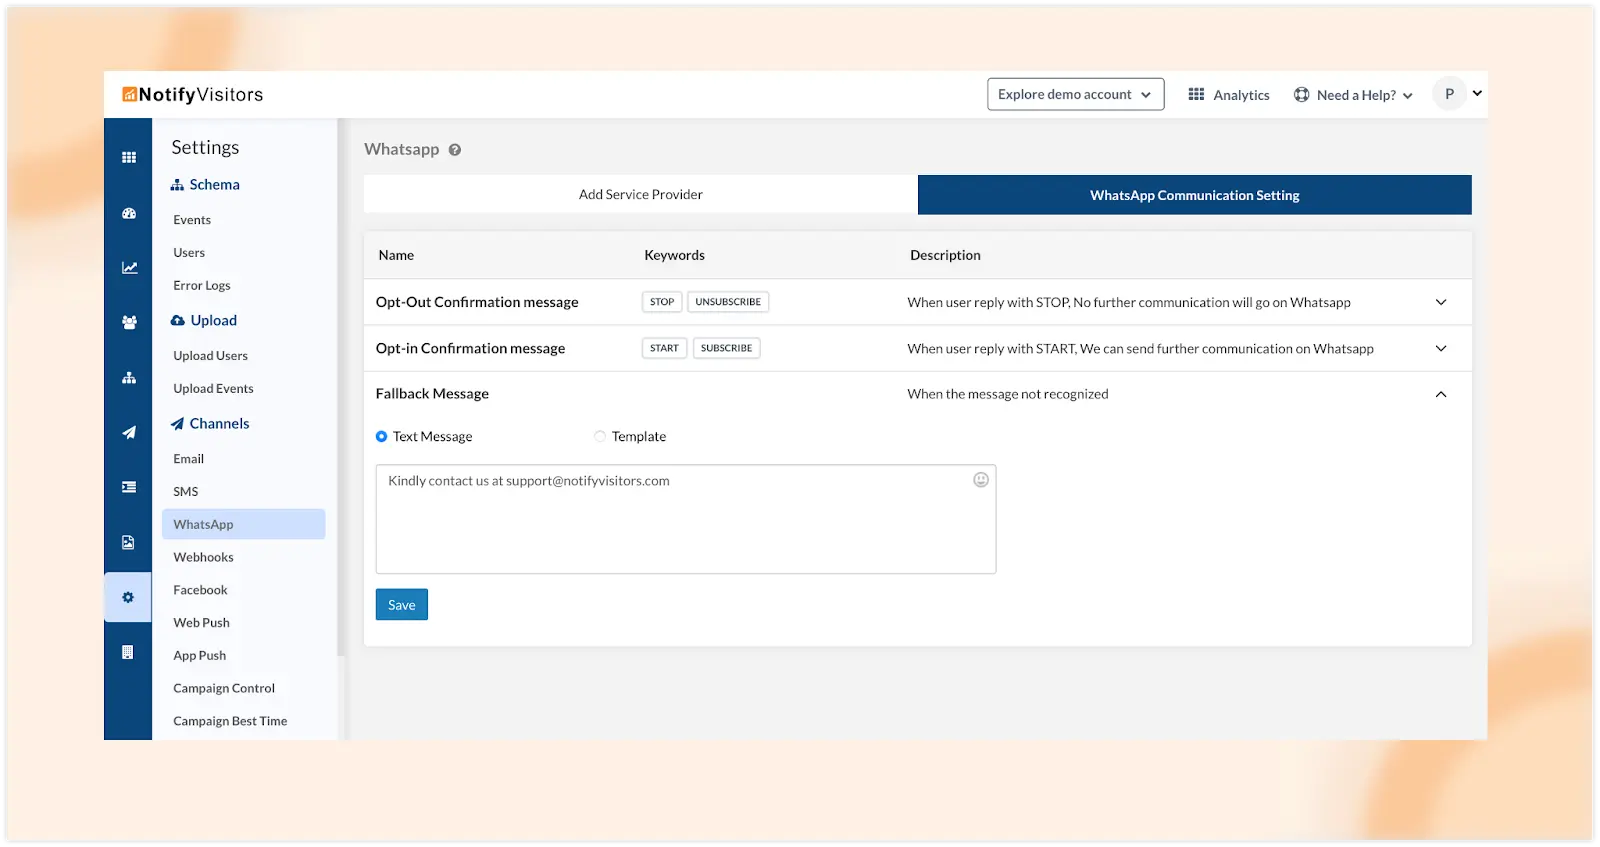Open the Explore demo account dropdown
1600x847 pixels.
pyautogui.click(x=1075, y=95)
